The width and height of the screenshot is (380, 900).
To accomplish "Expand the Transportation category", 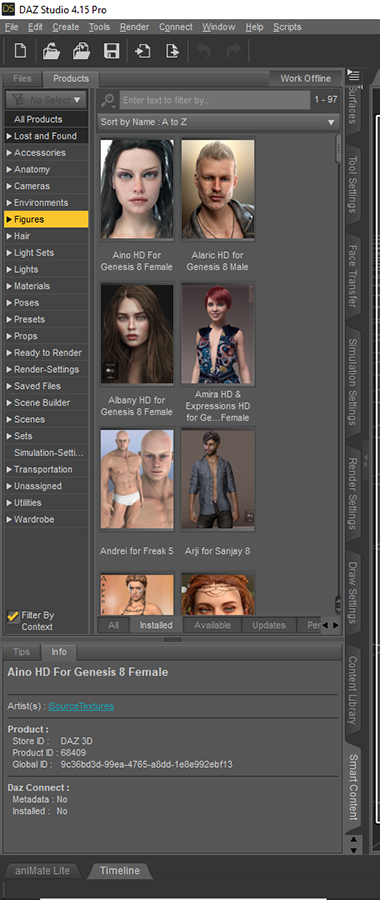I will [9, 470].
